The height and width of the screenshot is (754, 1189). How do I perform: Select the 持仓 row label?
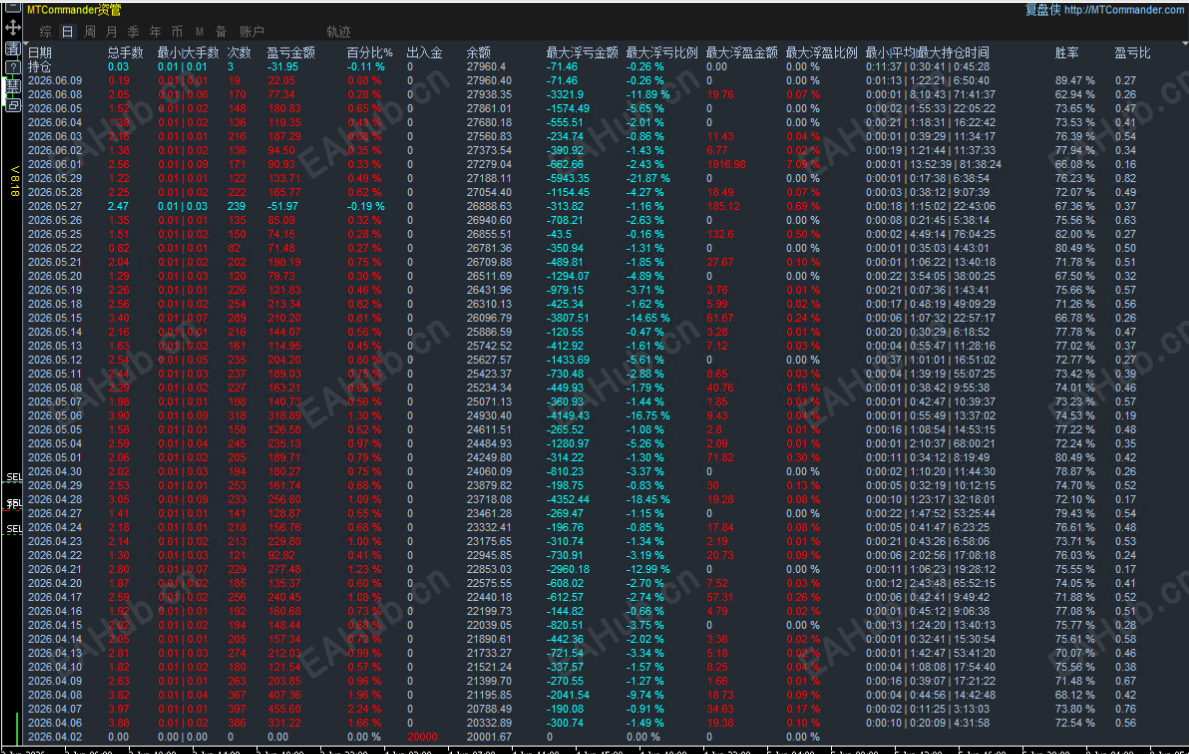(x=39, y=67)
